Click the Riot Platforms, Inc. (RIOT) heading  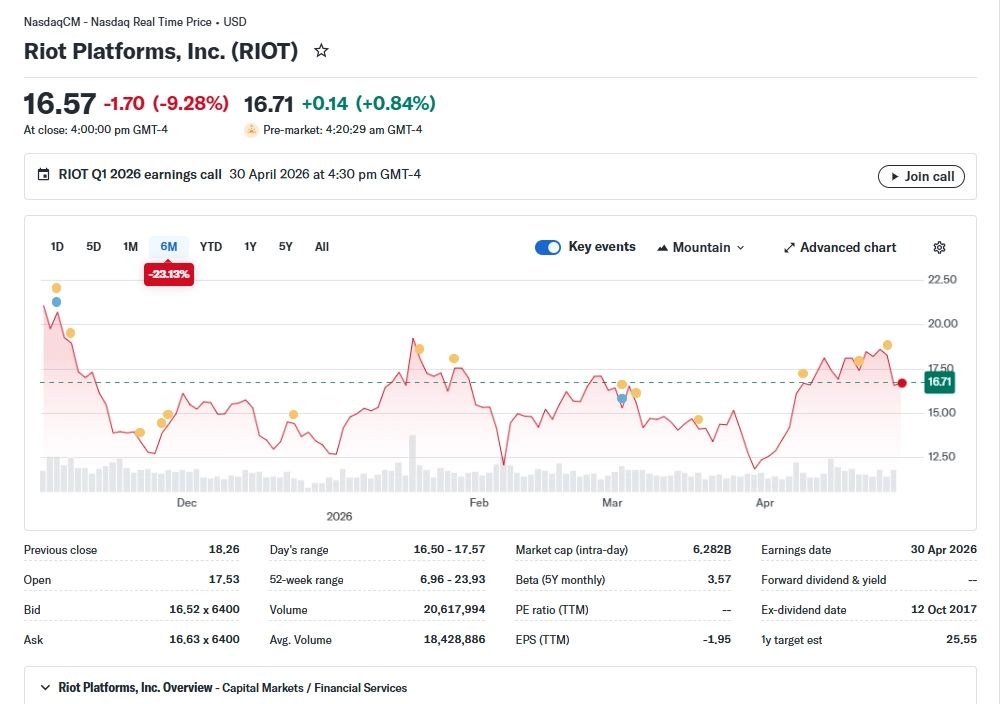click(161, 51)
